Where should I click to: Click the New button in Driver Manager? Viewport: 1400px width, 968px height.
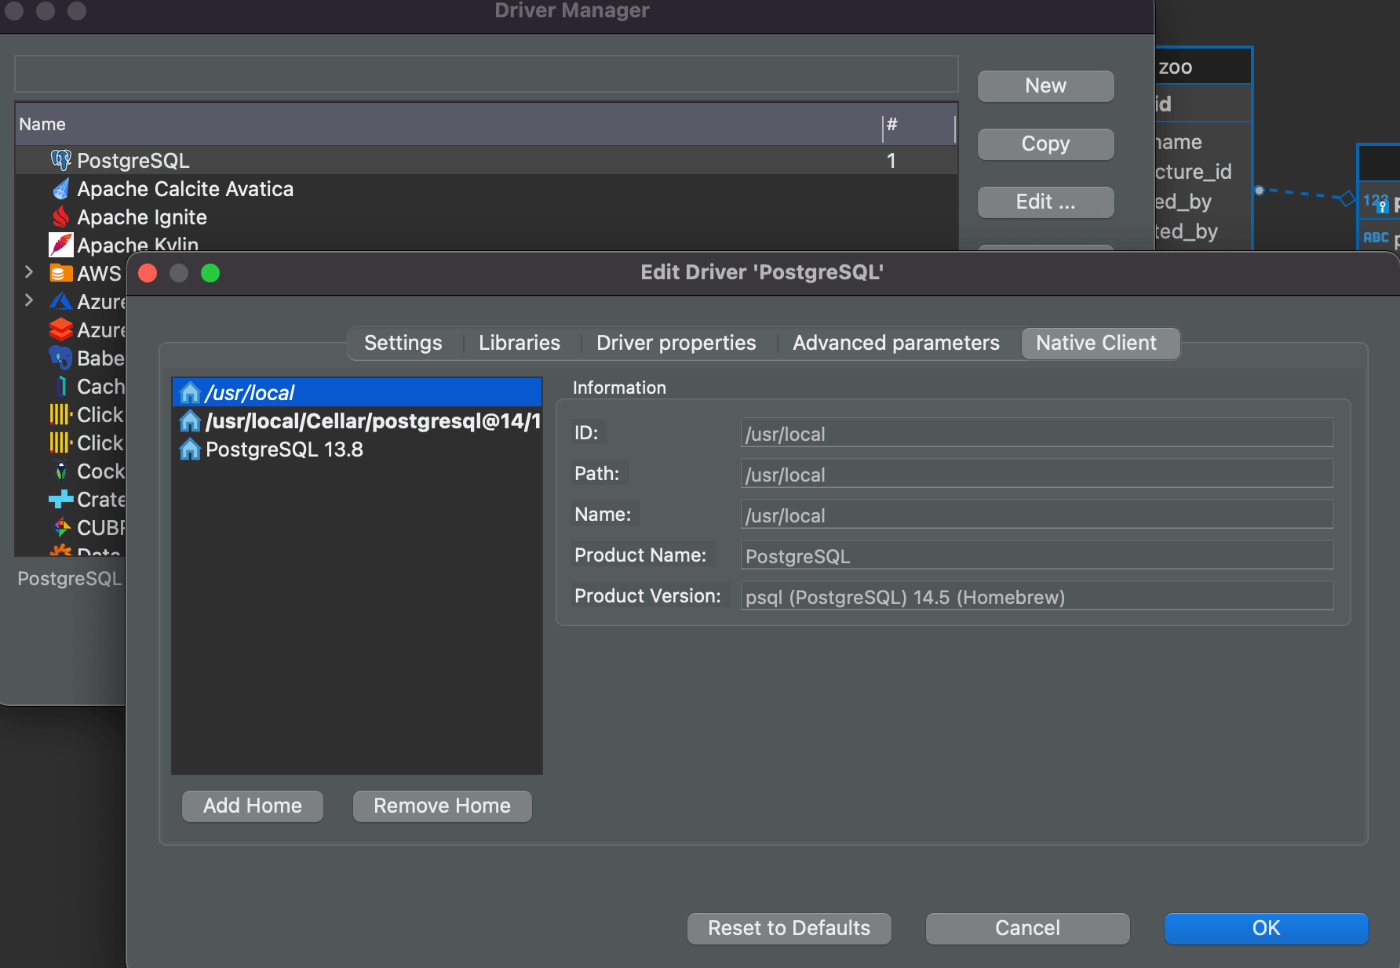[x=1046, y=86]
